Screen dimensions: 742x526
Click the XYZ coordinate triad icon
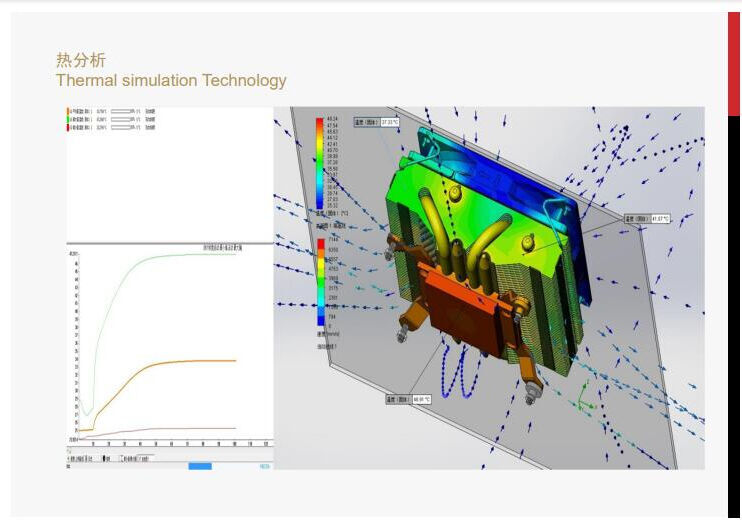[582, 405]
